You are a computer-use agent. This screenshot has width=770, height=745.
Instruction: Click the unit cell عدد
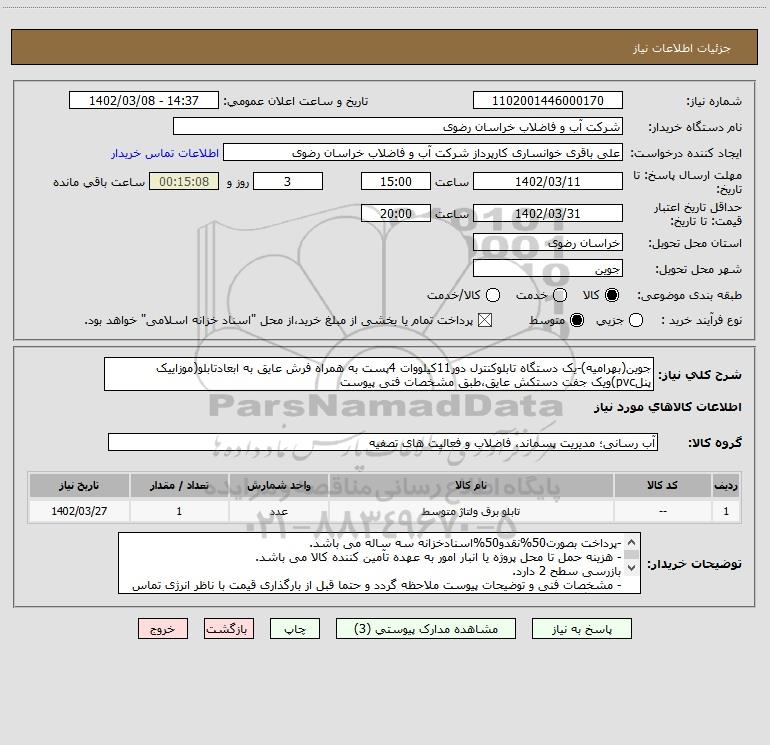pyautogui.click(x=278, y=511)
